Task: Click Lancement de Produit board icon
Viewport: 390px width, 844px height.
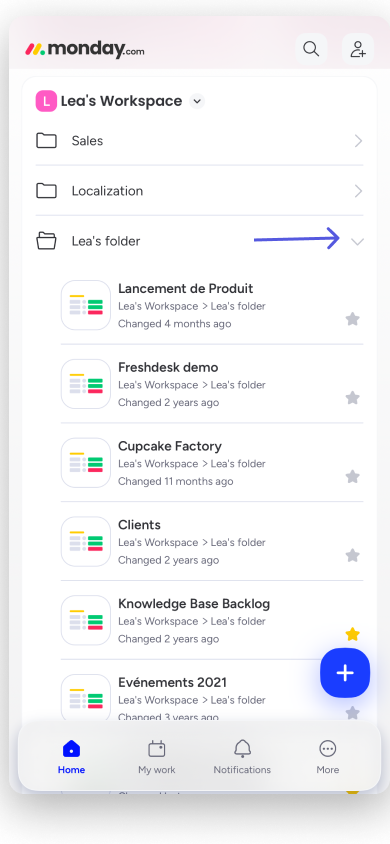Action: tap(86, 305)
